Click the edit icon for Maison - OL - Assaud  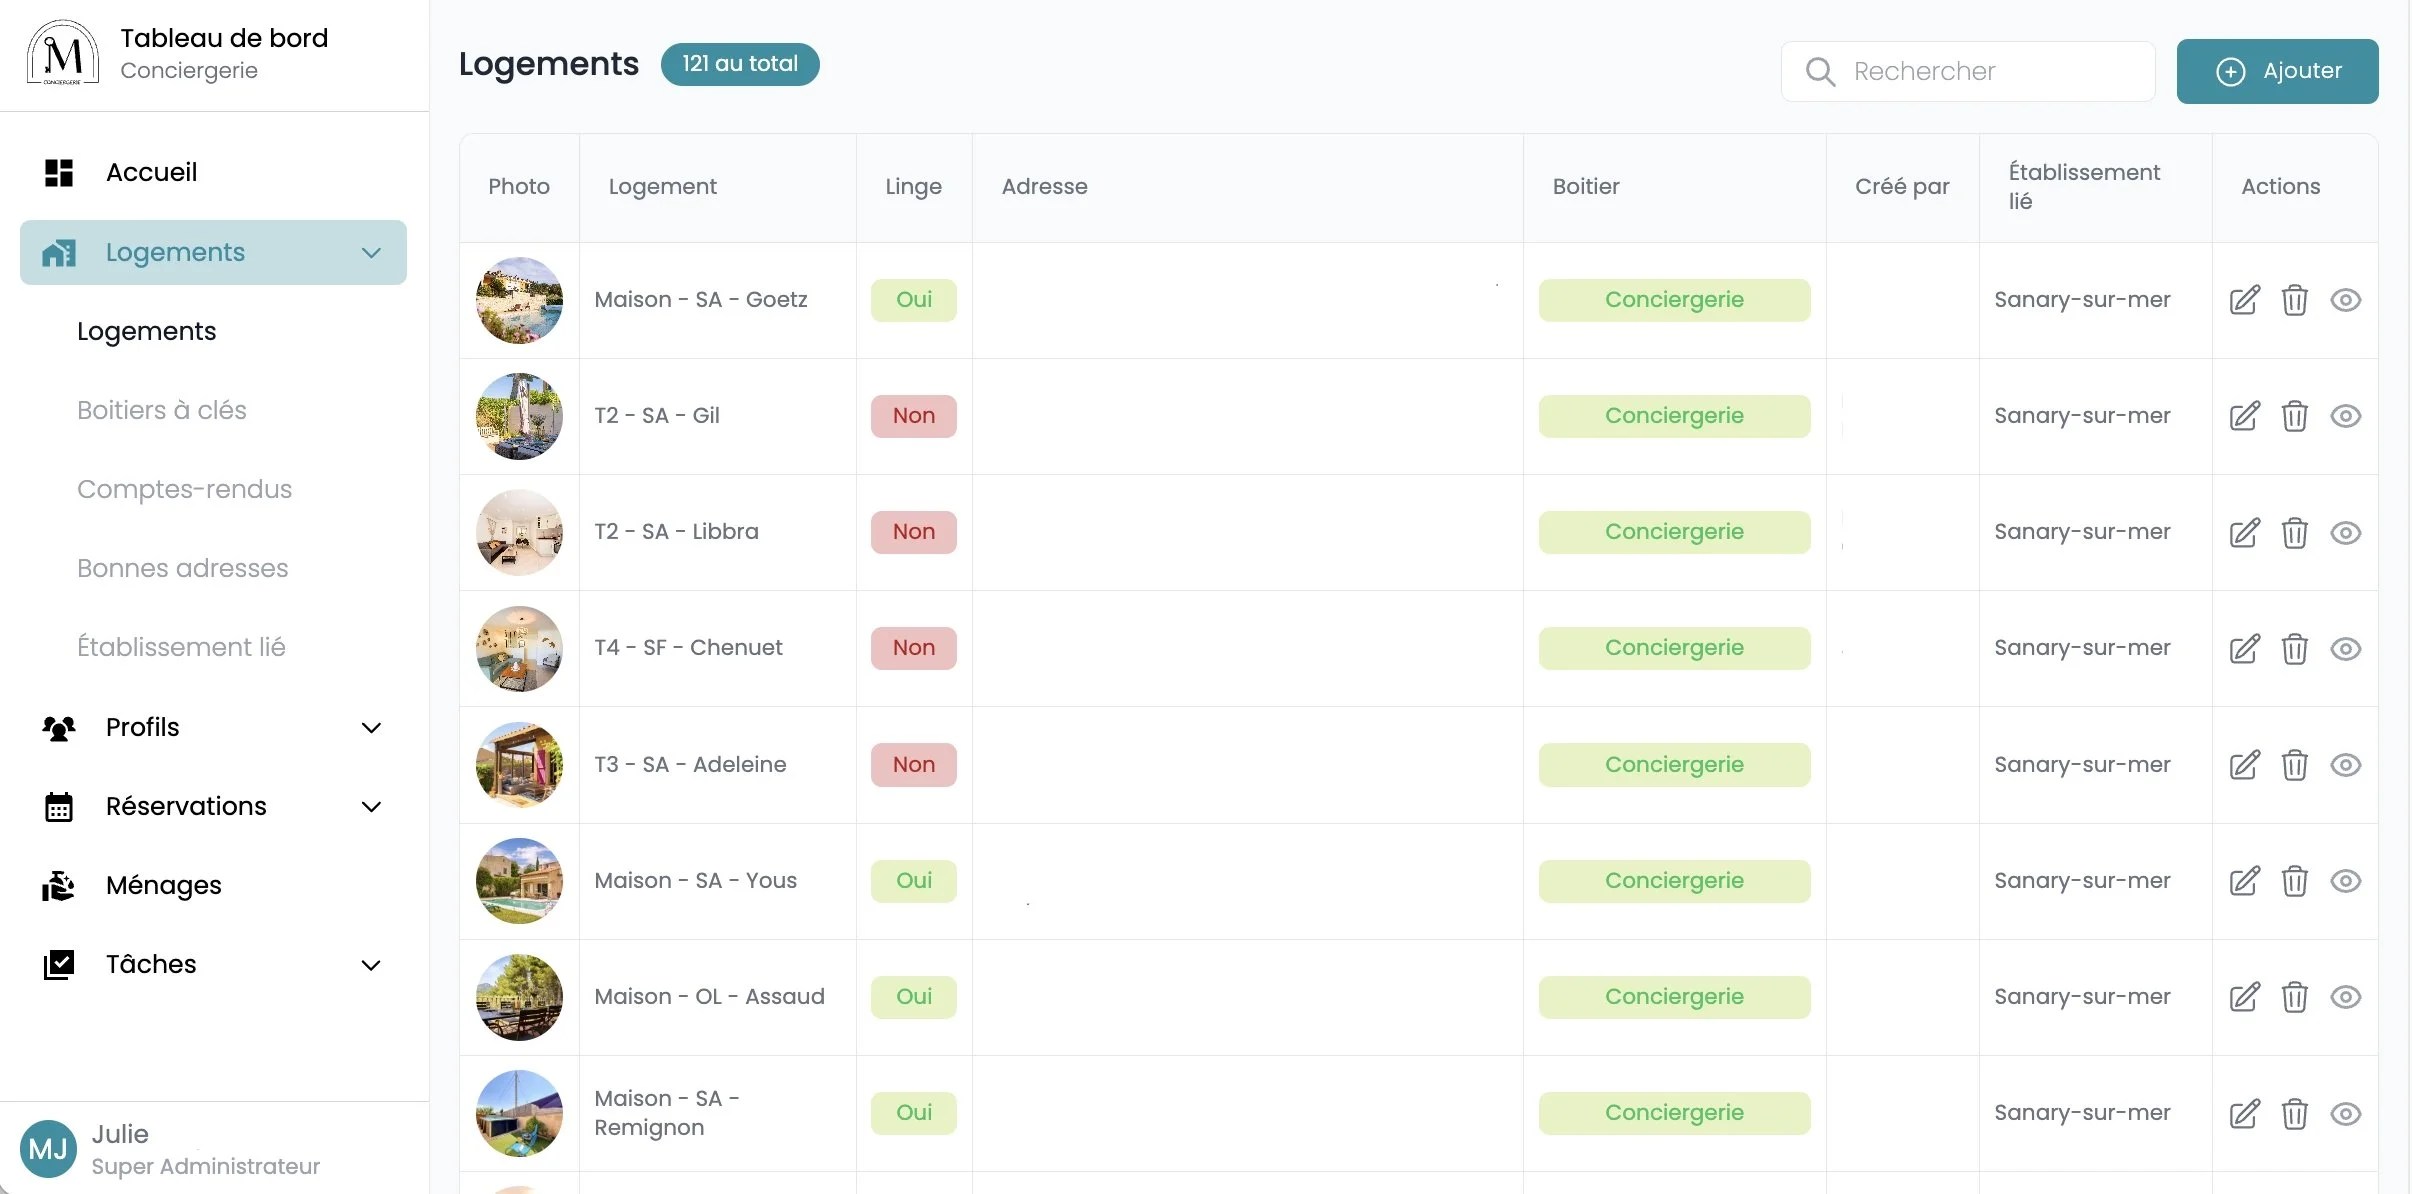[2244, 997]
